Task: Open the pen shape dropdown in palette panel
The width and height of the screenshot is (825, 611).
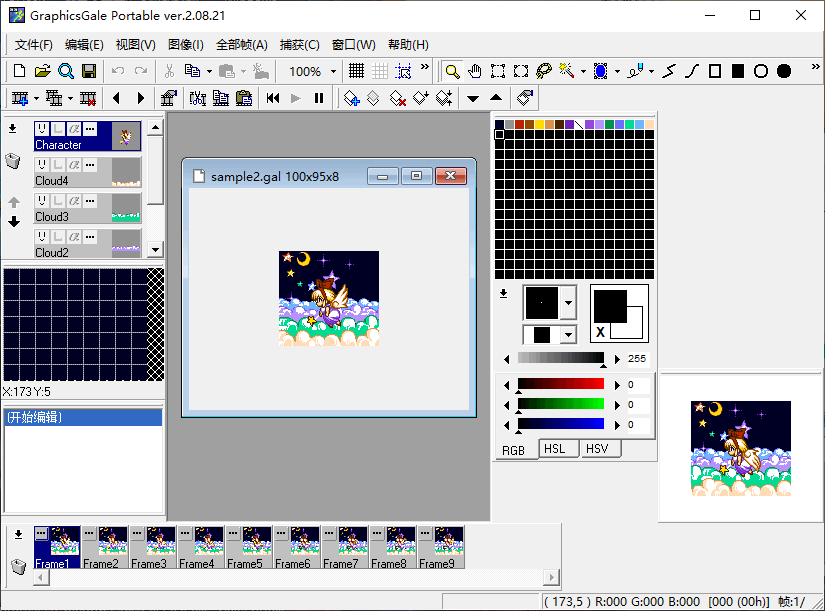Action: pos(568,303)
